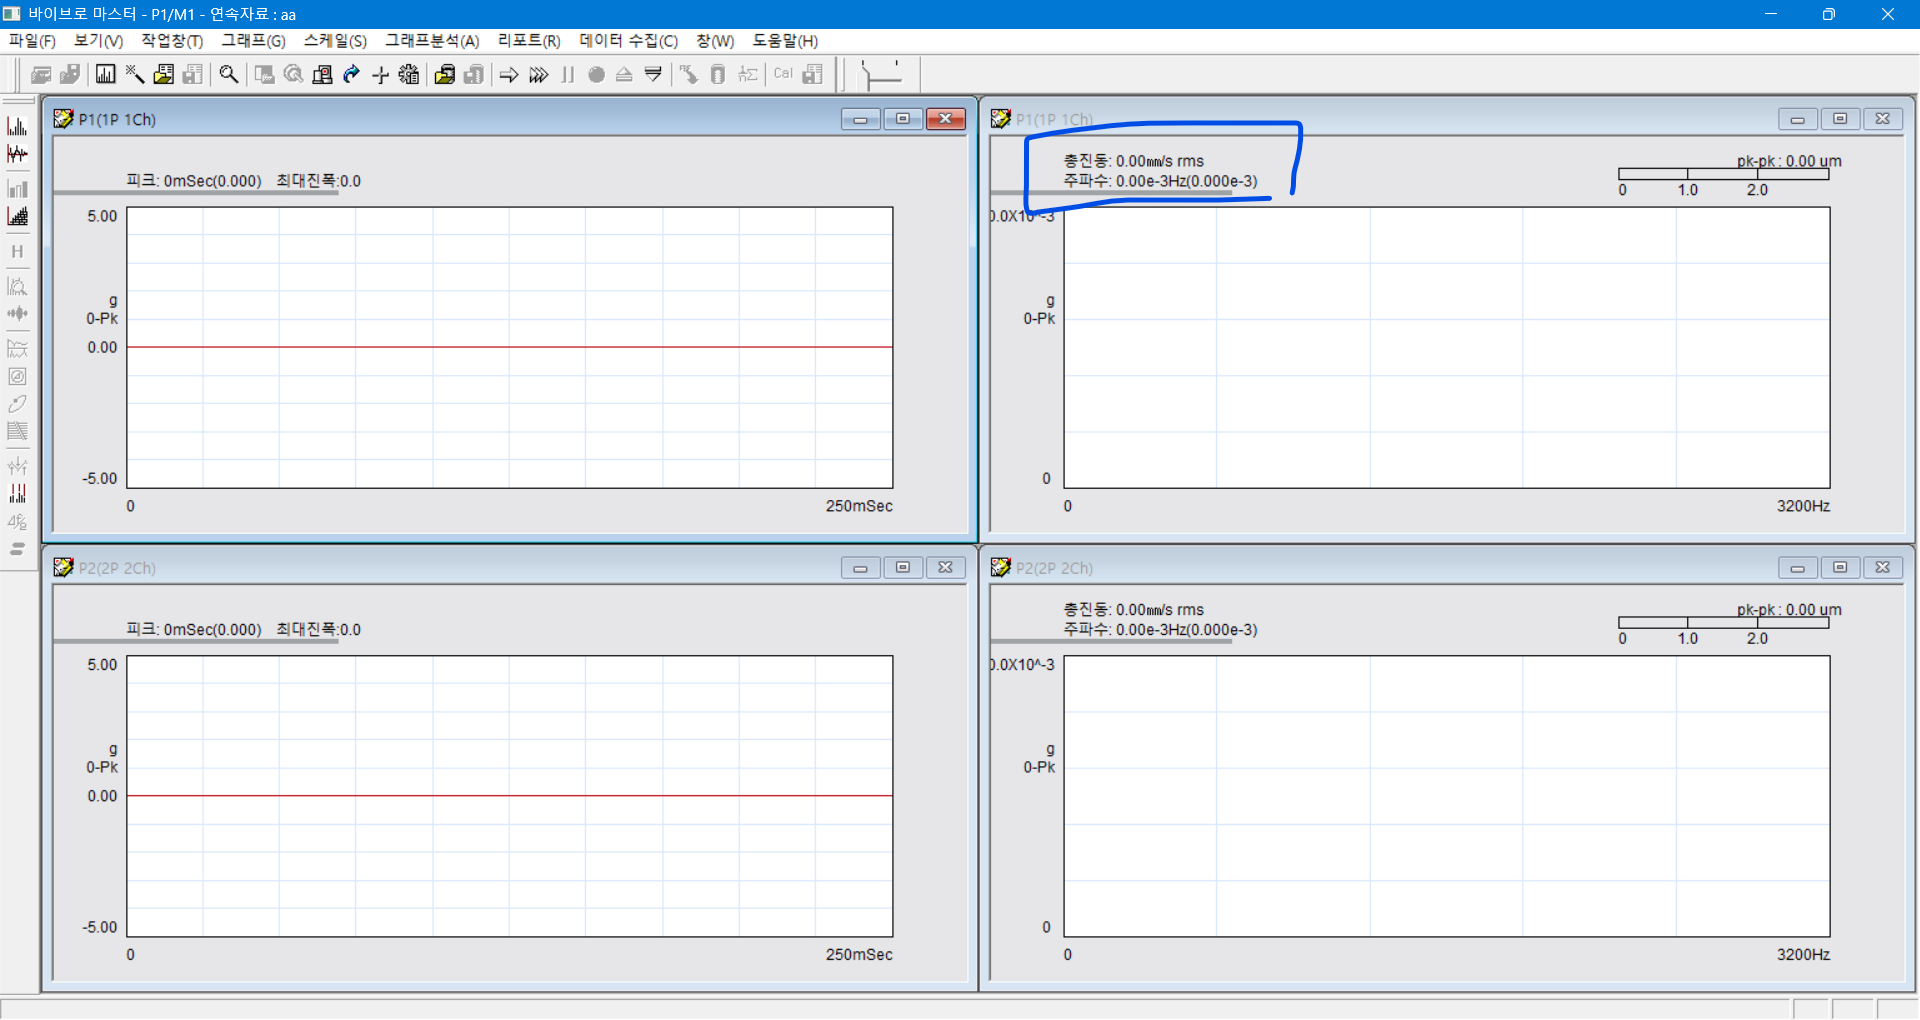
Task: Select the crosshair cursor tool
Action: (380, 75)
